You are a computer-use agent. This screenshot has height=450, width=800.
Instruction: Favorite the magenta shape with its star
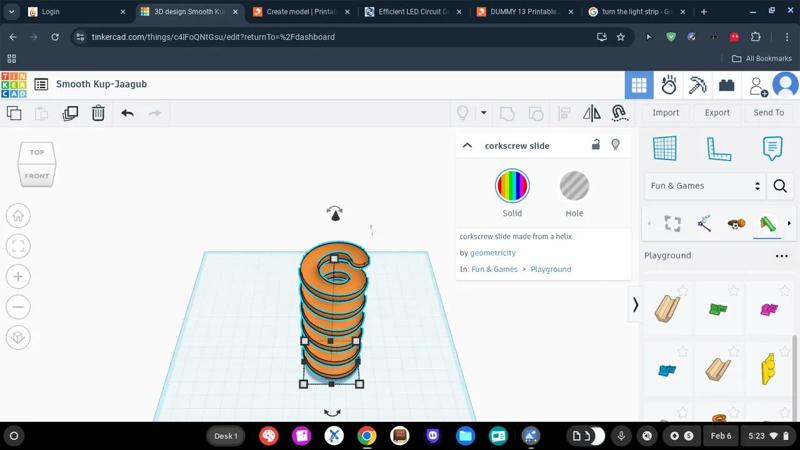pos(784,291)
